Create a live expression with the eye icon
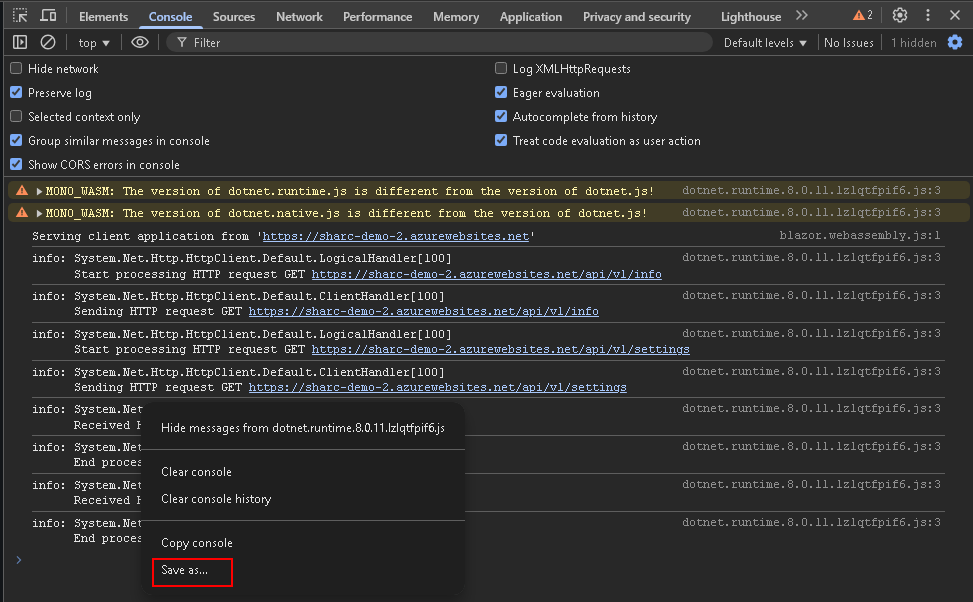The height and width of the screenshot is (602, 973). [x=140, y=42]
